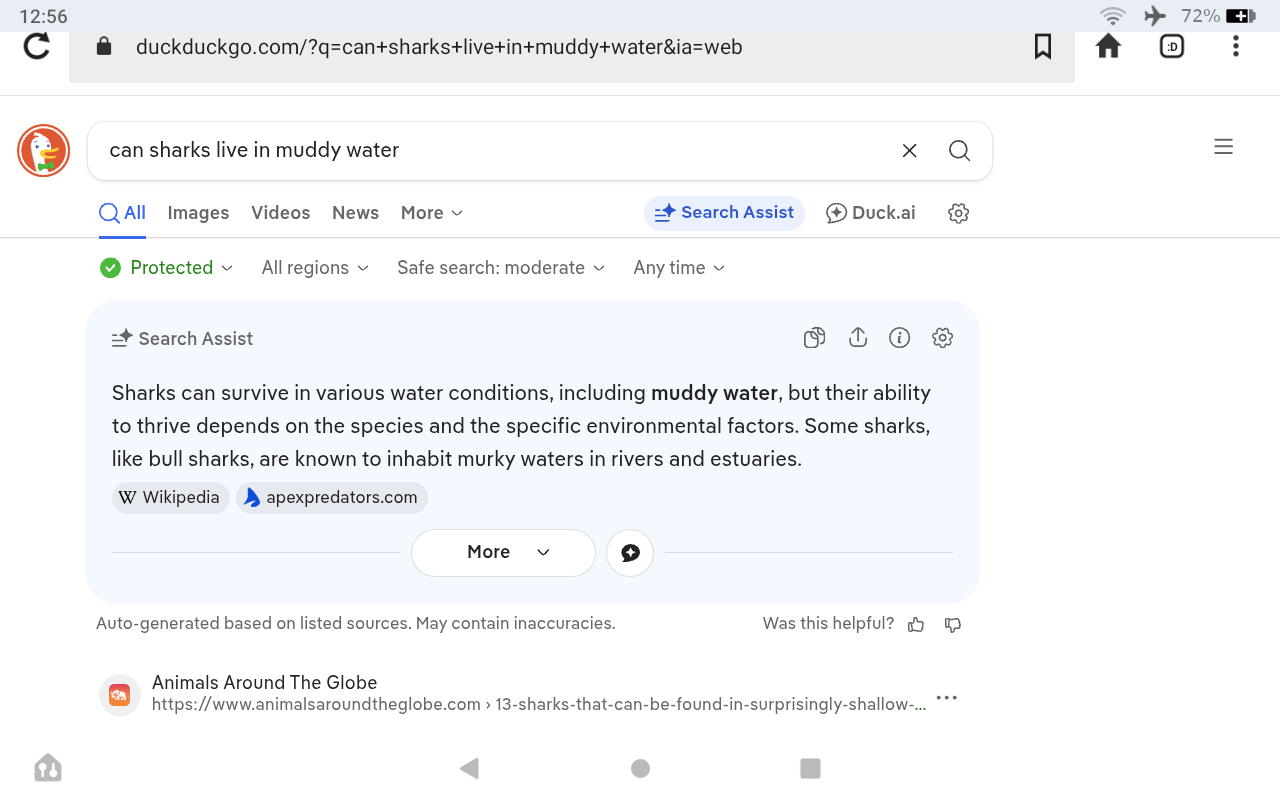Give thumbs down feedback
1280x800 pixels.
click(953, 624)
